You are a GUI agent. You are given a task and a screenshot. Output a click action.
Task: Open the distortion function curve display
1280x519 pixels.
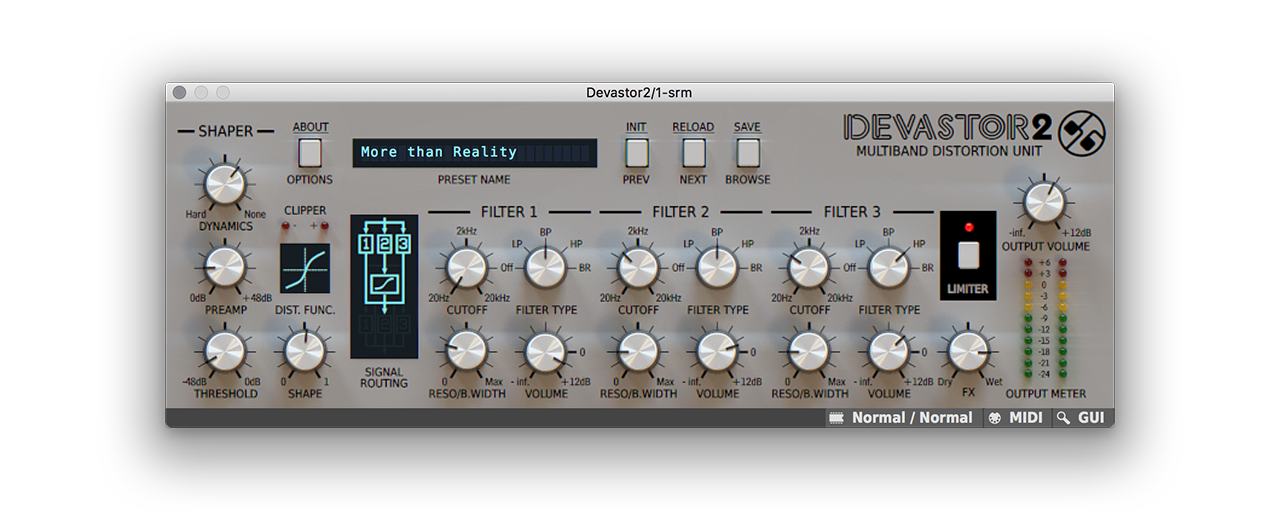click(305, 269)
